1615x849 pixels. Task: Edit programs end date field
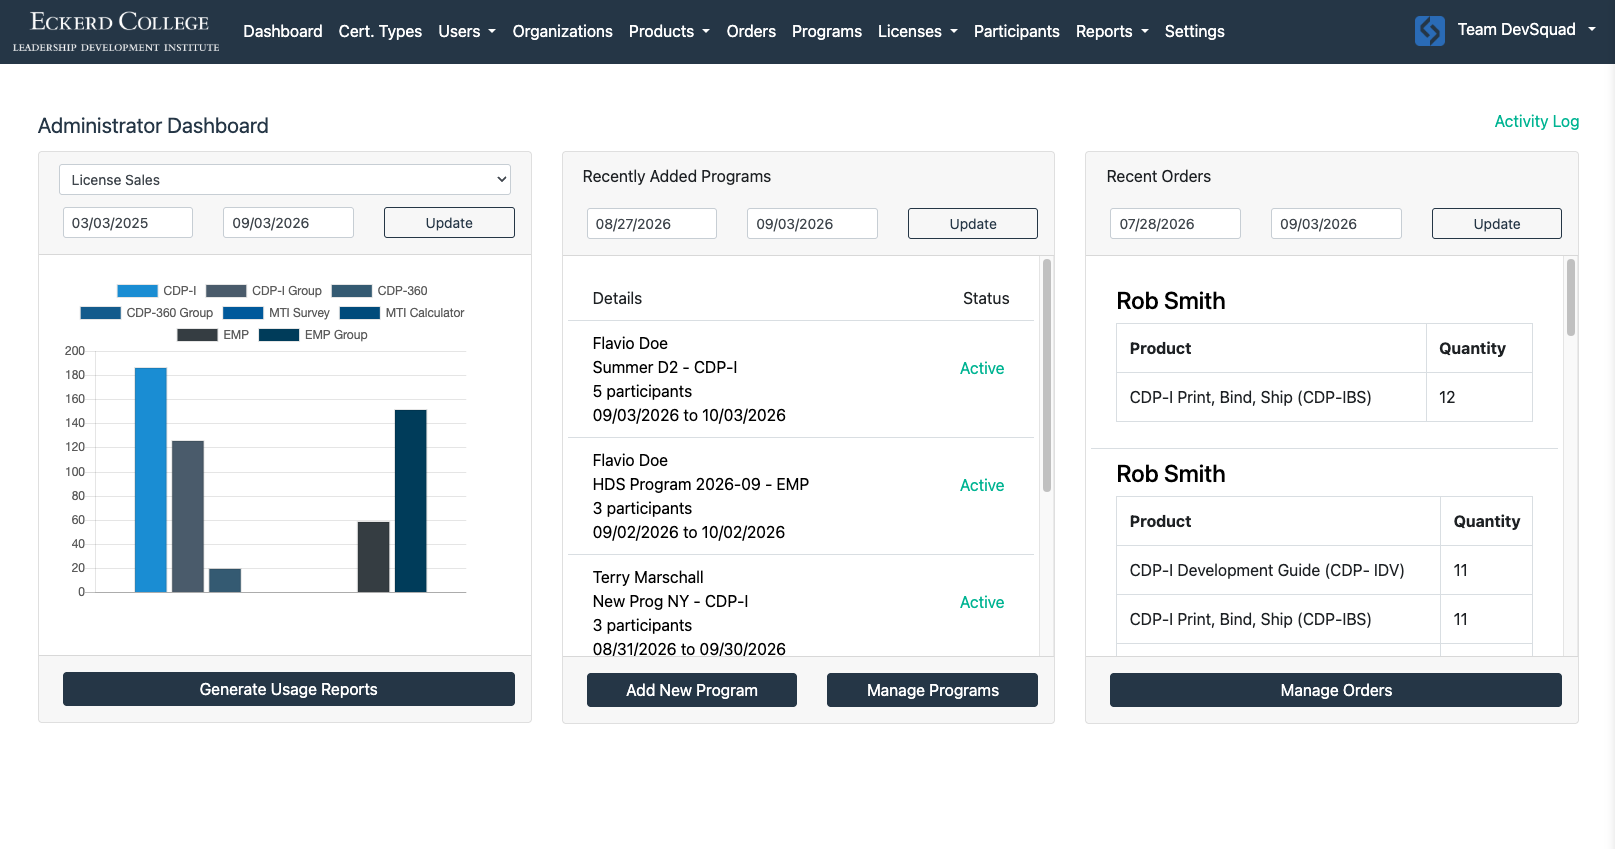pos(812,224)
